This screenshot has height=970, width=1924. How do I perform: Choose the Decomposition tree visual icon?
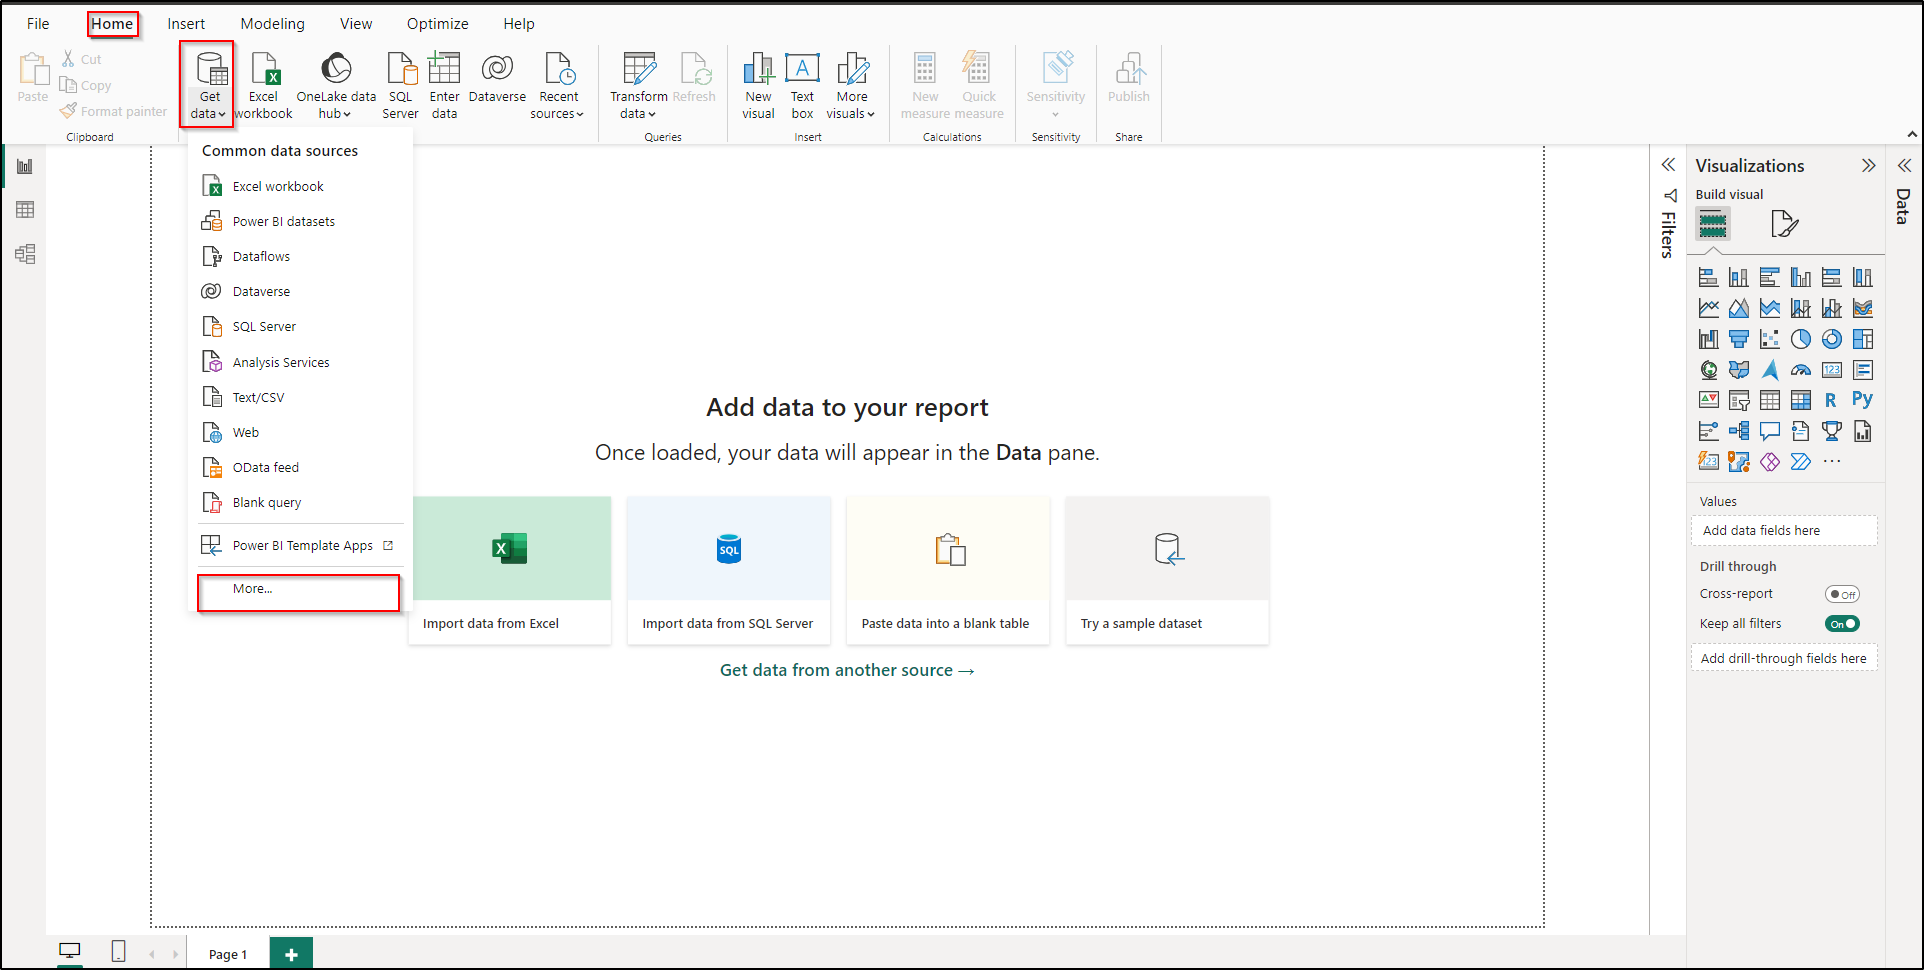point(1739,431)
